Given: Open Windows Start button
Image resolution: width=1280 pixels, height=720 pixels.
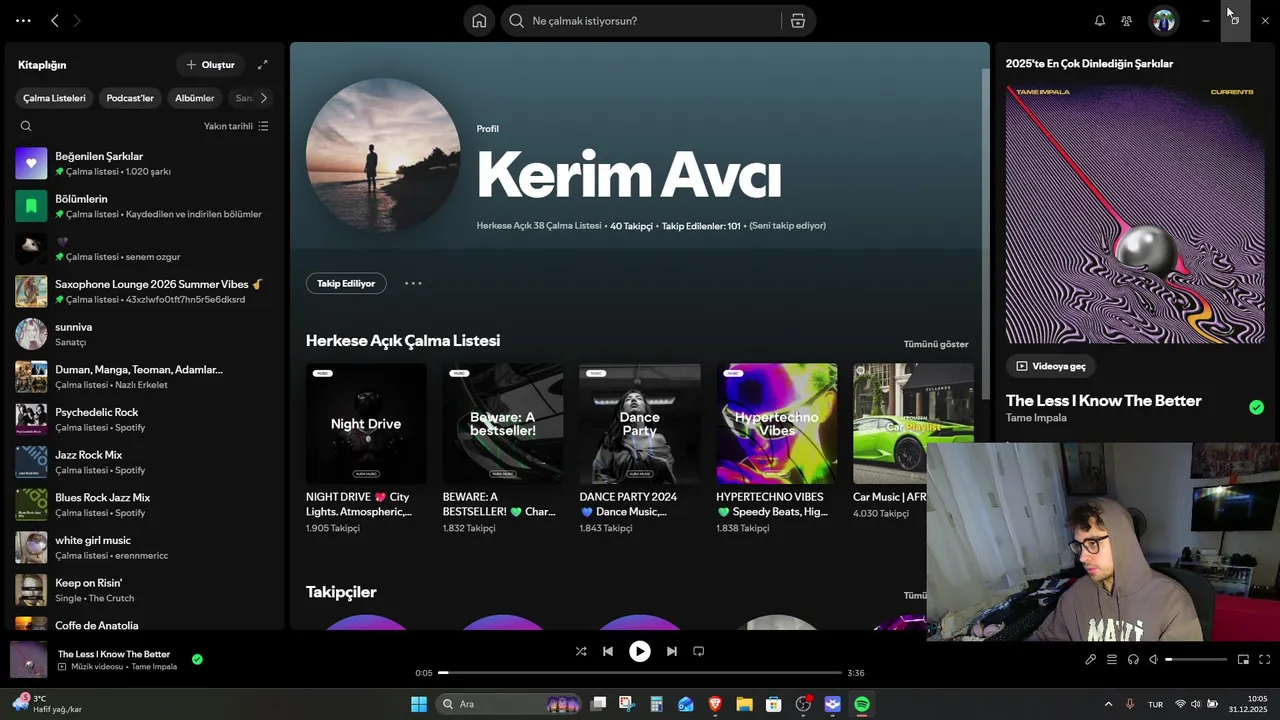Looking at the screenshot, I should tap(419, 704).
